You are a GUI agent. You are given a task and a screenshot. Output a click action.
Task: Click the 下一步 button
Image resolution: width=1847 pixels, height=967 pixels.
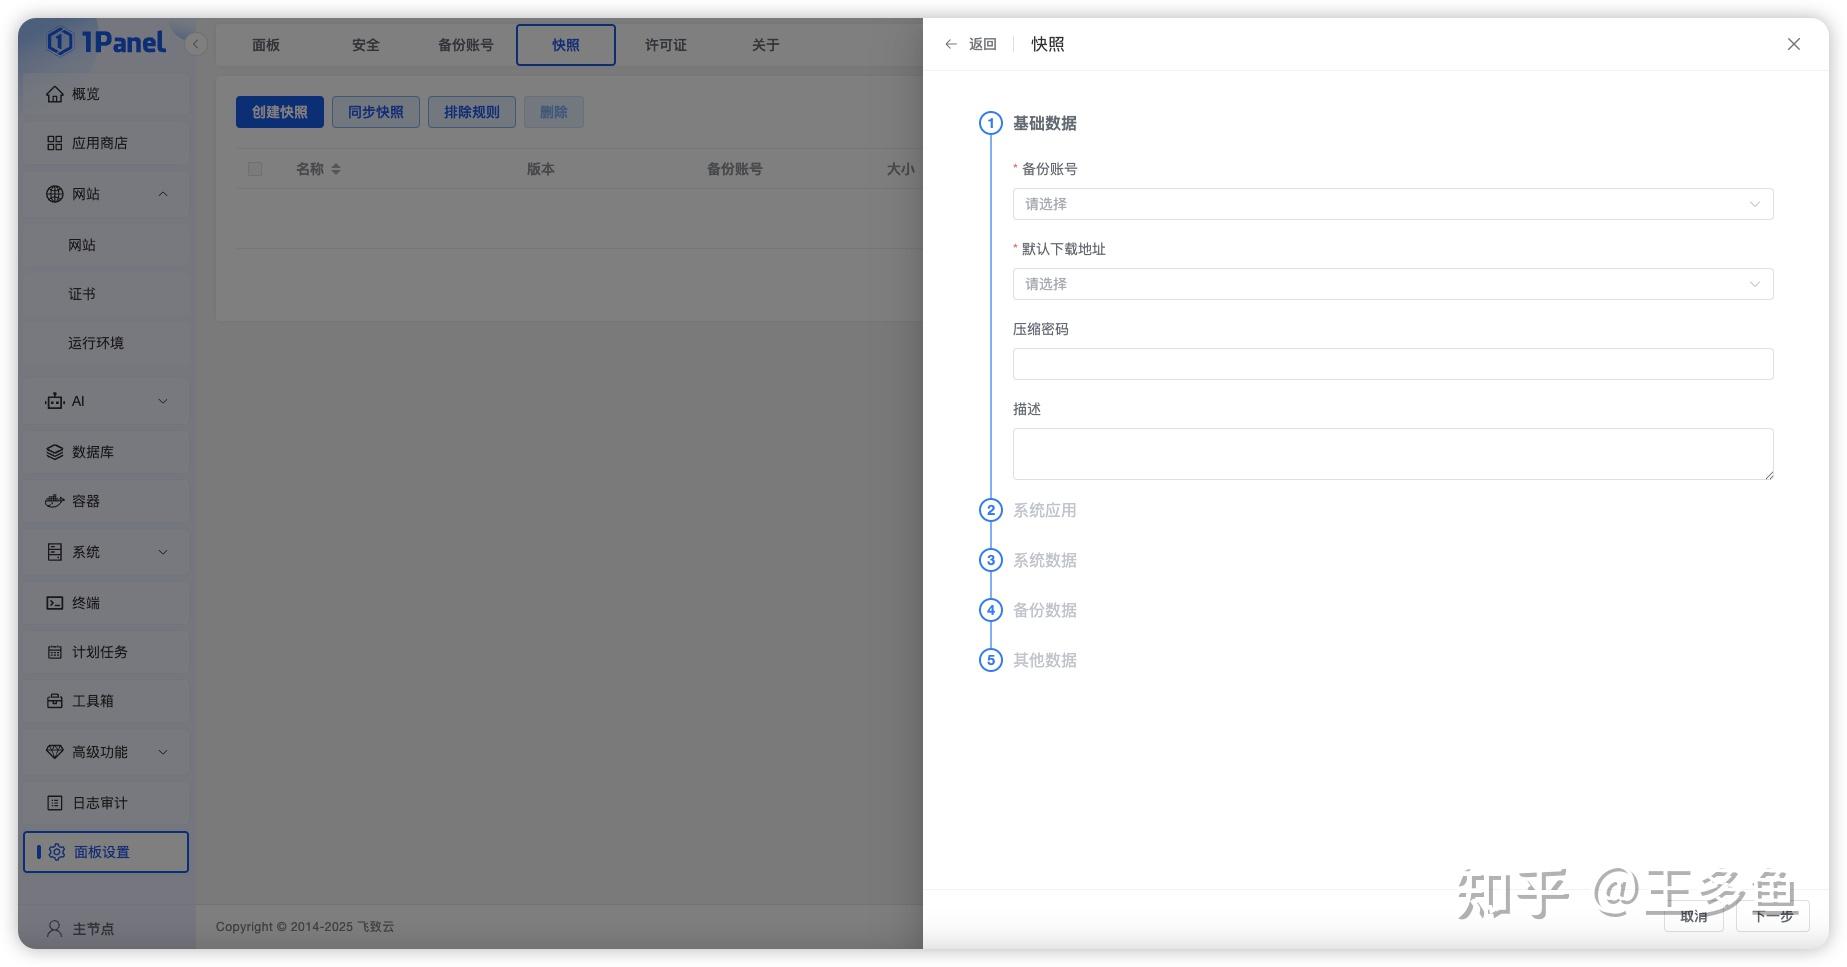click(1773, 916)
